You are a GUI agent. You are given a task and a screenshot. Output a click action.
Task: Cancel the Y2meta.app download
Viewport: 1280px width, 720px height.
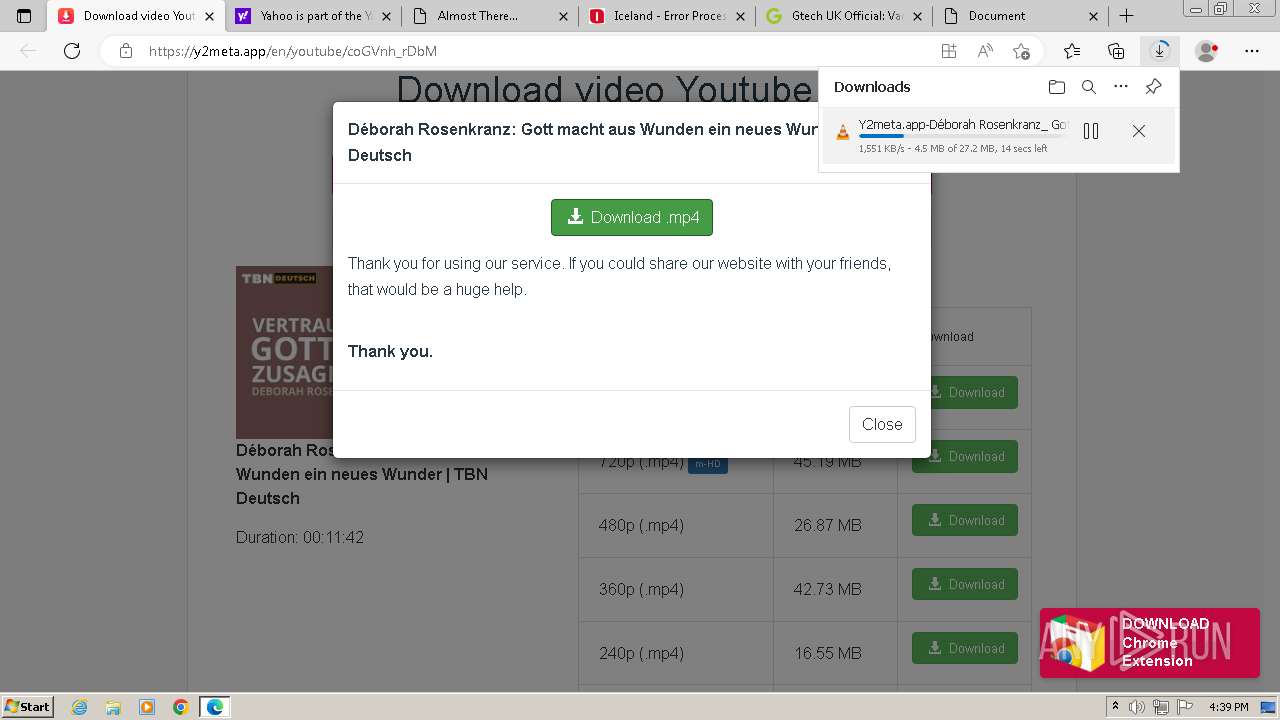tap(1139, 131)
